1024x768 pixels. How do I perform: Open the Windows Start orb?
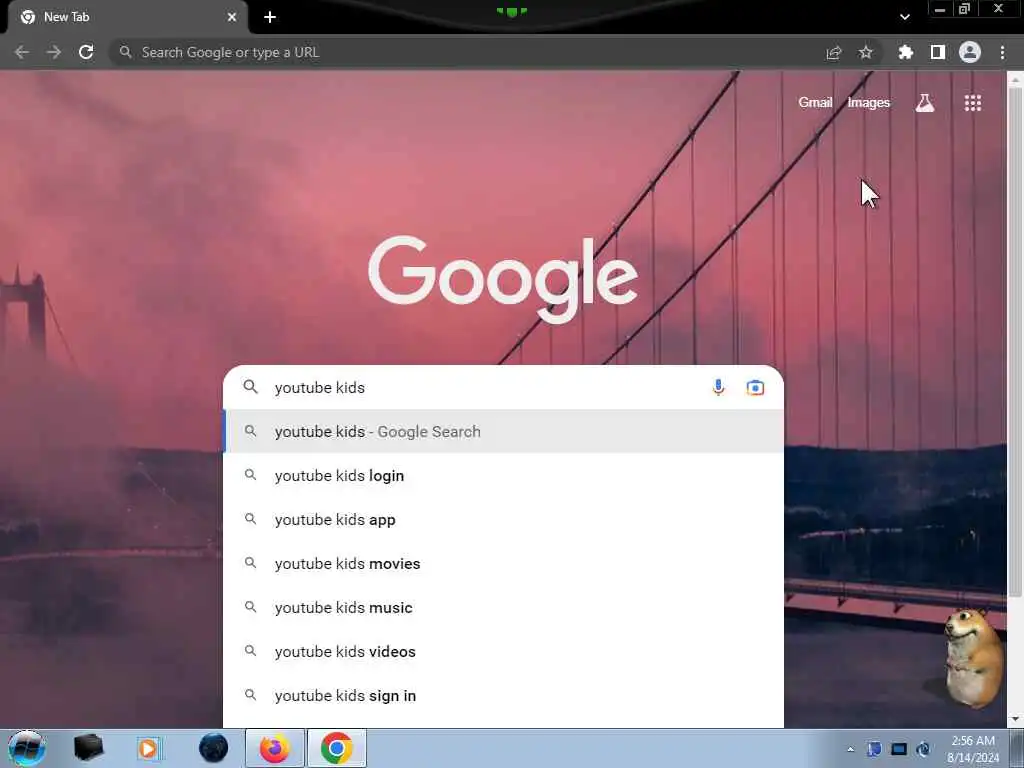point(26,748)
